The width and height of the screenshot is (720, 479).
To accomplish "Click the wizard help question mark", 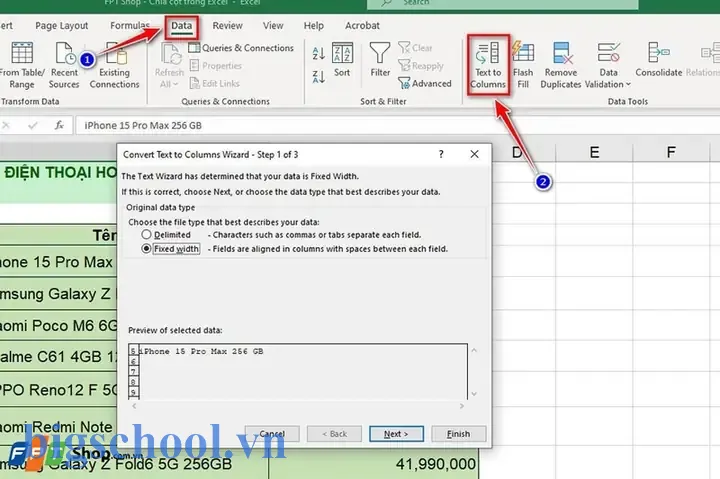I will point(441,154).
